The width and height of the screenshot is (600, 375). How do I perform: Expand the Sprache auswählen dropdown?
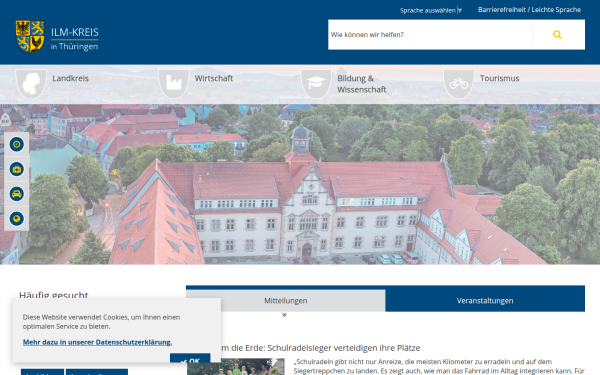[431, 10]
